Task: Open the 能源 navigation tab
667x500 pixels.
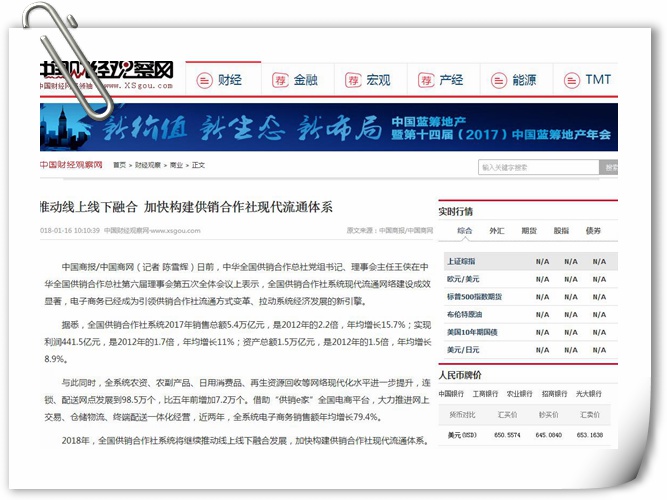Action: pyautogui.click(x=516, y=79)
